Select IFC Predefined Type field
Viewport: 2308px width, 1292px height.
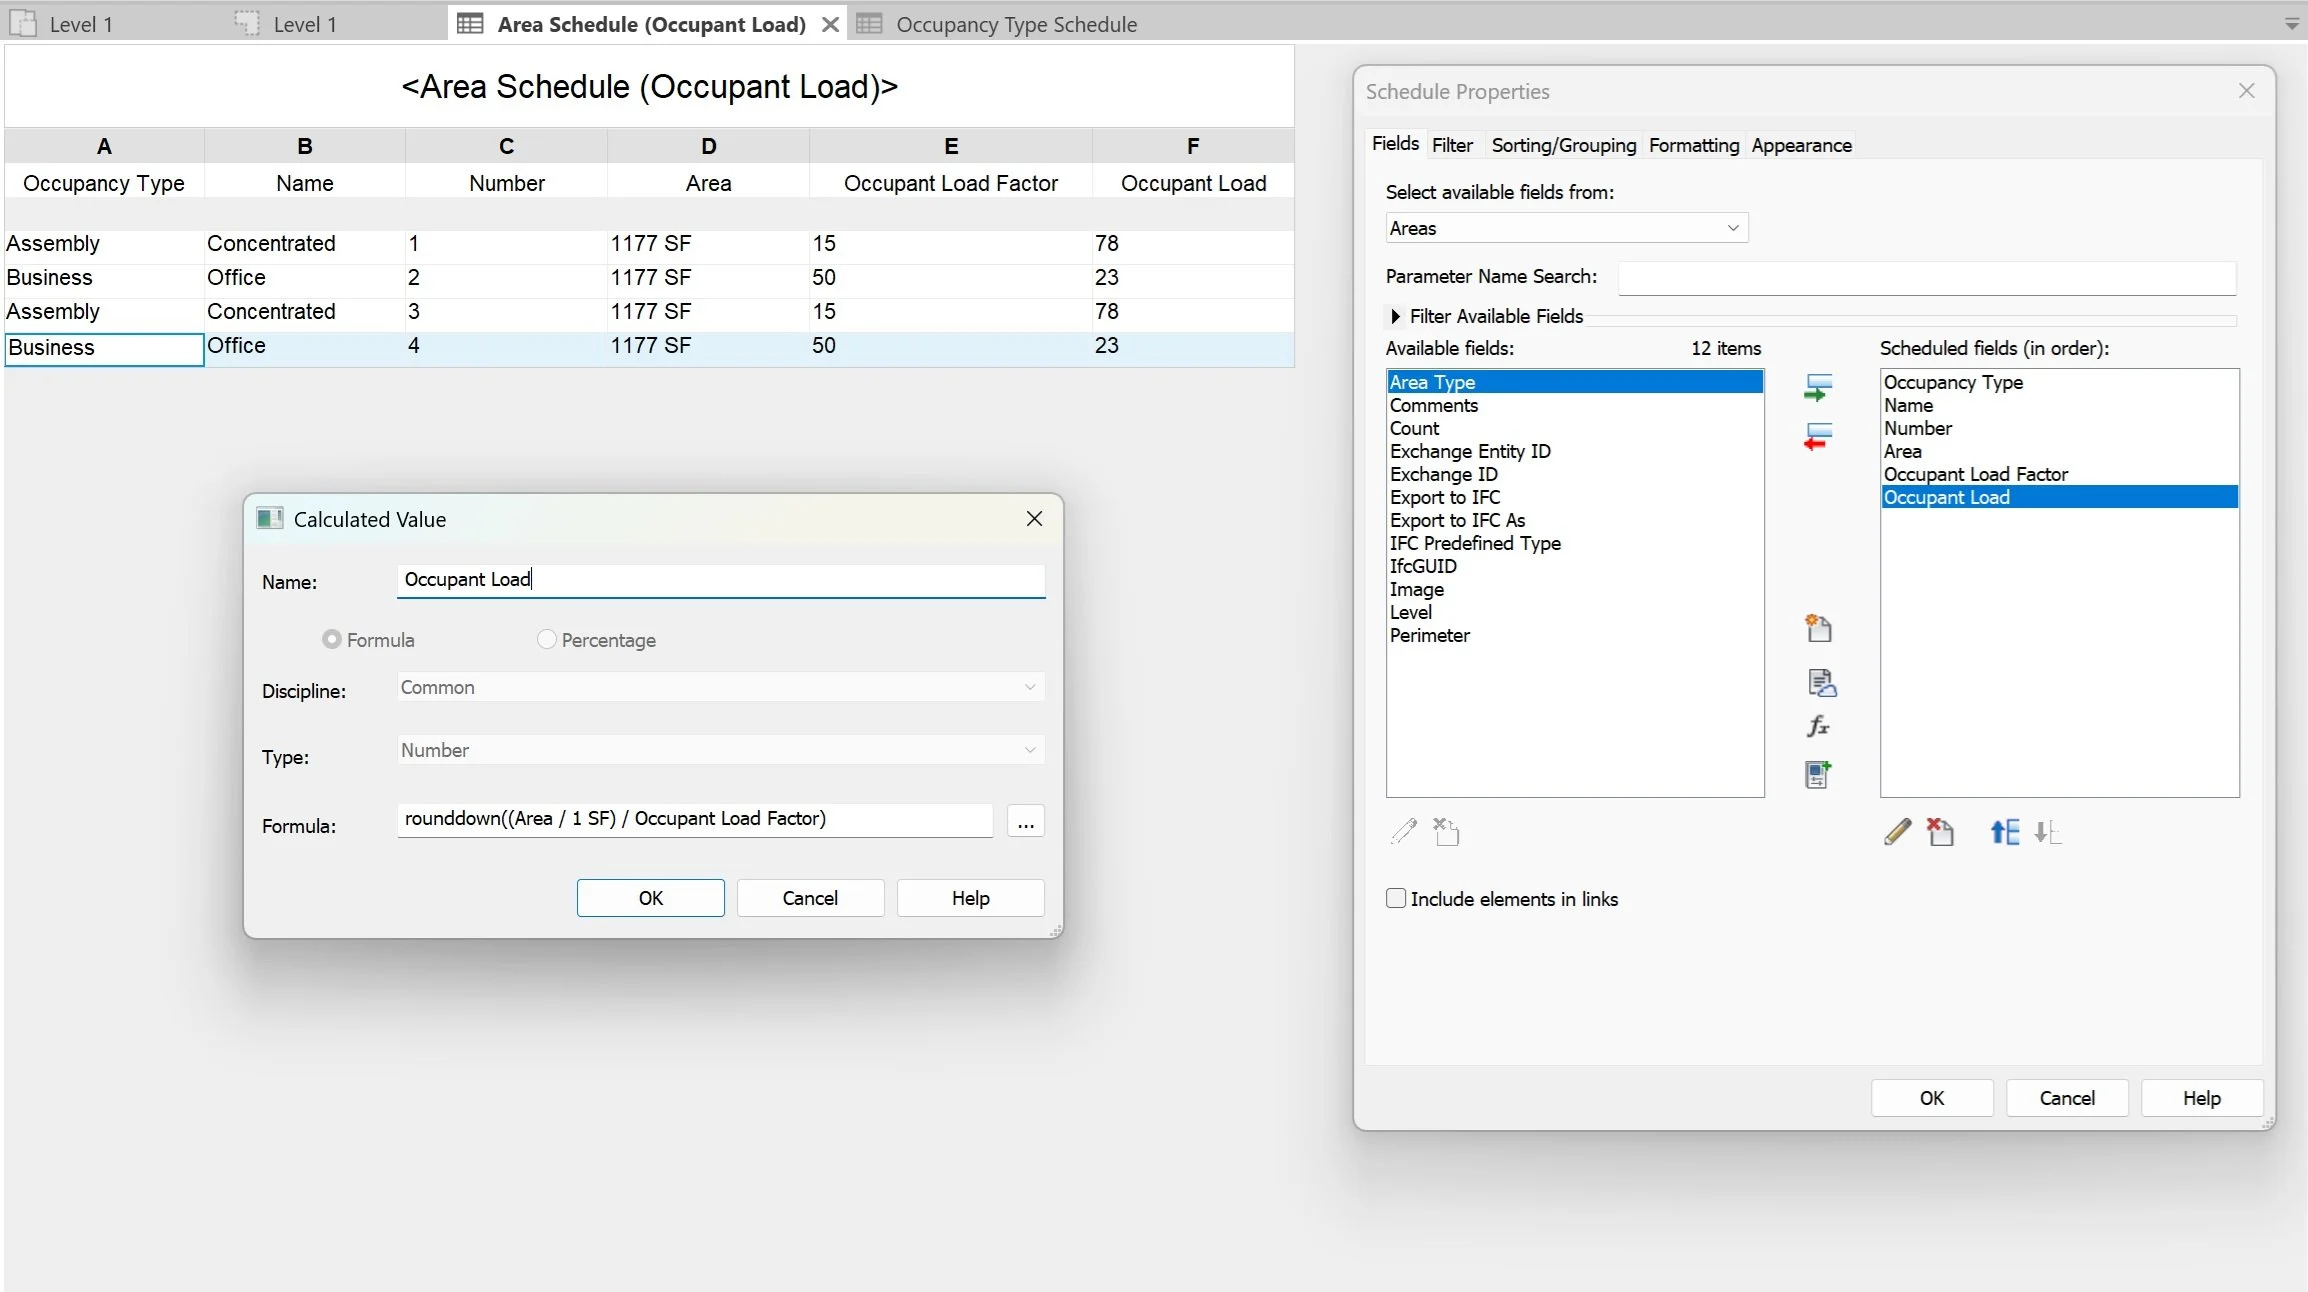pyautogui.click(x=1574, y=543)
